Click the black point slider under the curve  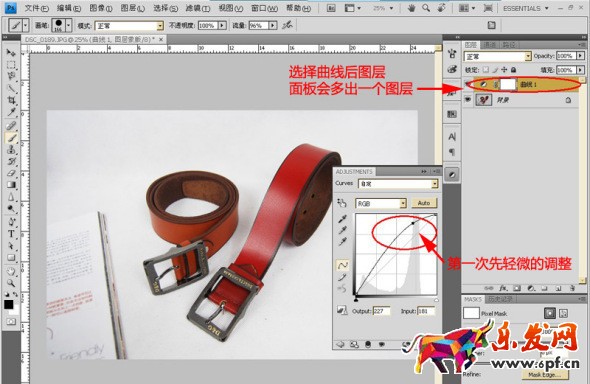[356, 300]
